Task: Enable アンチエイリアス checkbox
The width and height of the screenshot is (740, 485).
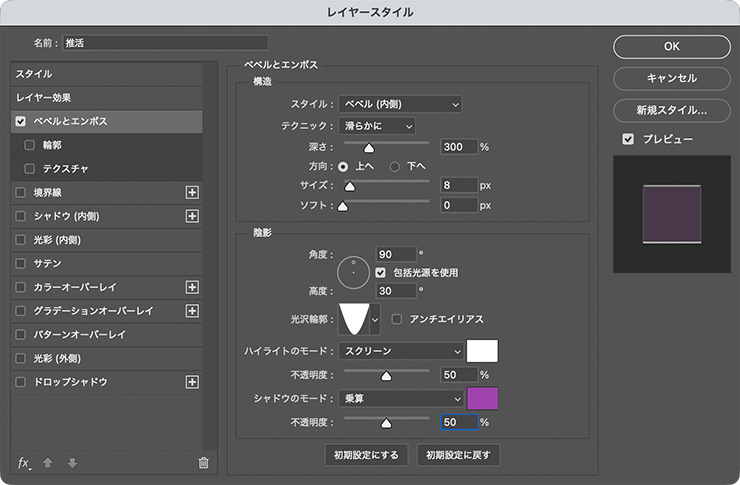Action: 398,319
